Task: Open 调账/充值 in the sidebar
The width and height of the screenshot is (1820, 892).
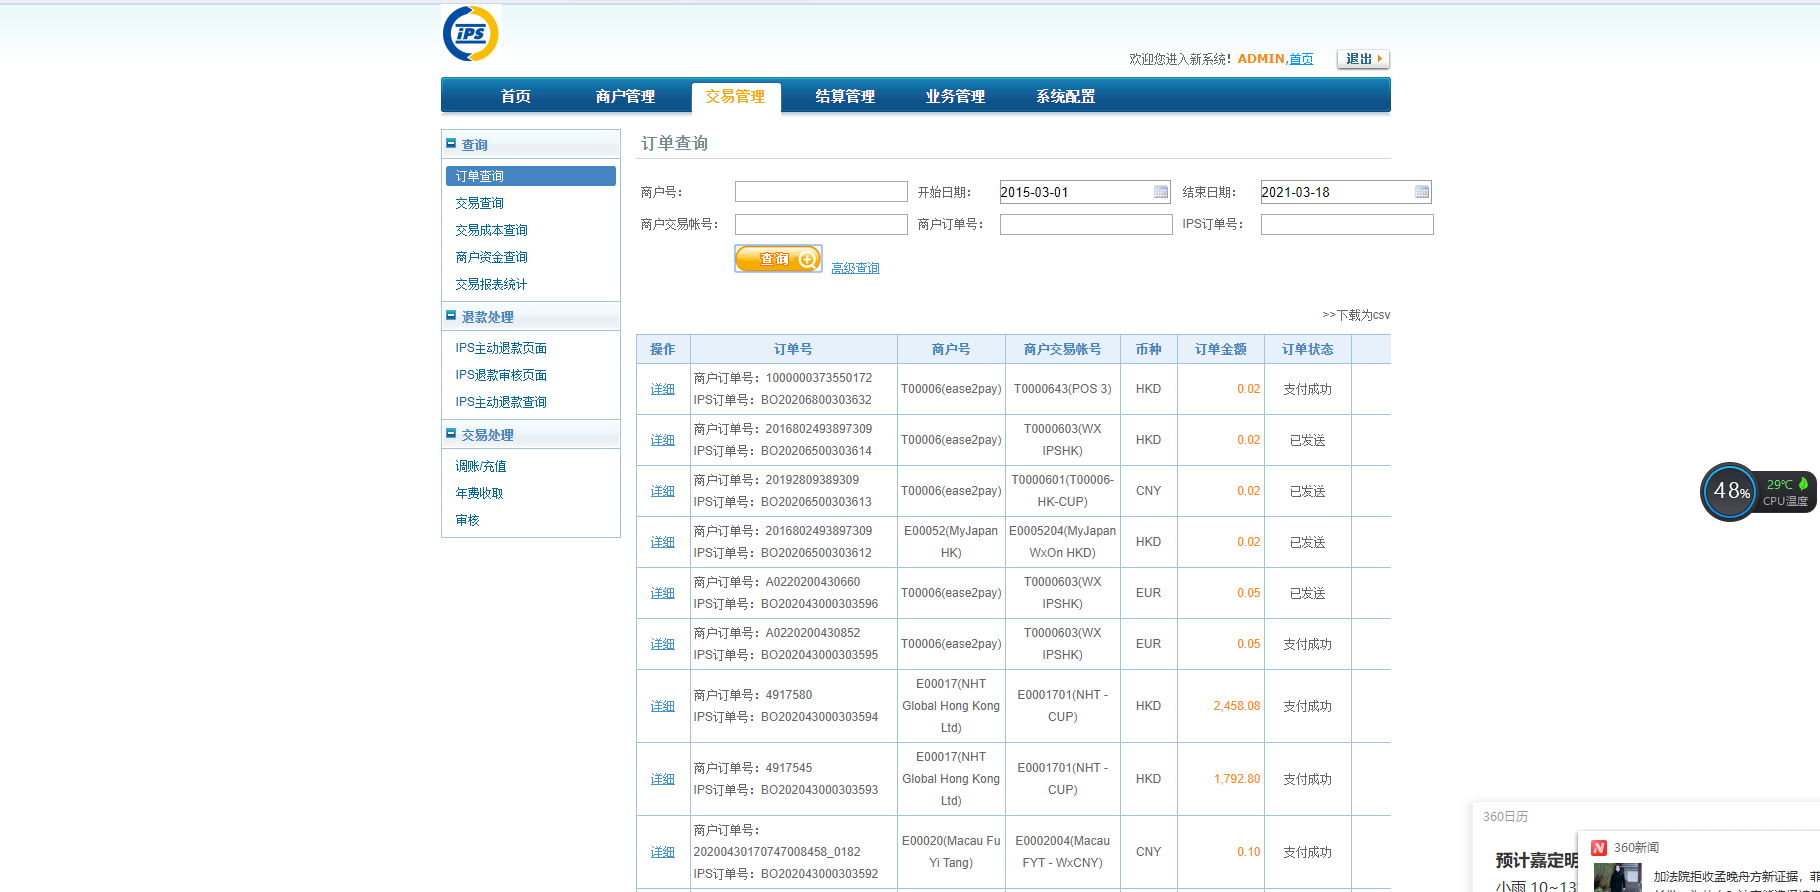Action: point(481,466)
